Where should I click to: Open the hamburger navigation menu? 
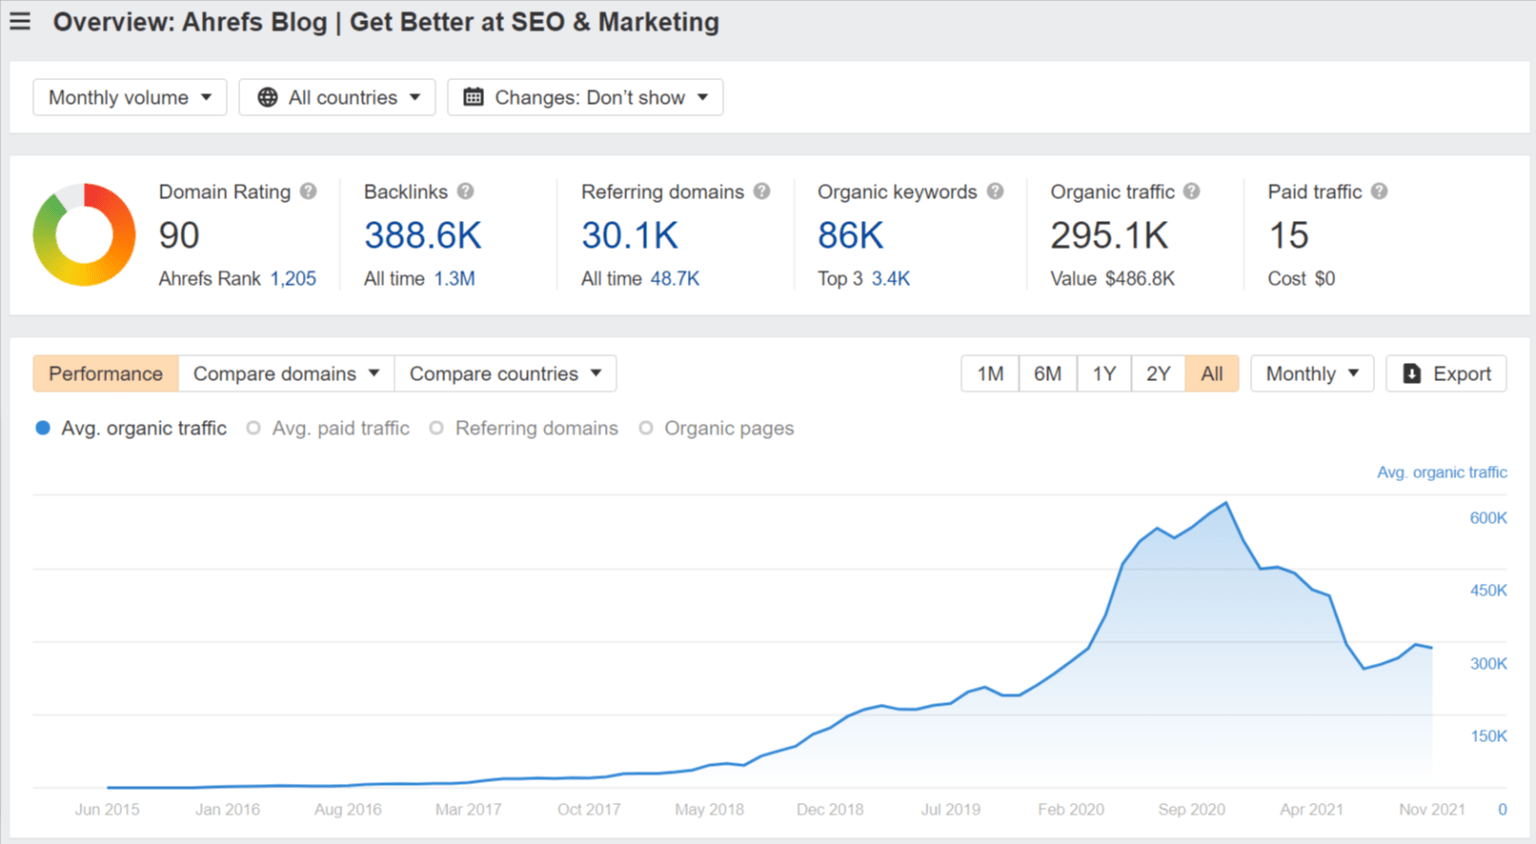(20, 21)
